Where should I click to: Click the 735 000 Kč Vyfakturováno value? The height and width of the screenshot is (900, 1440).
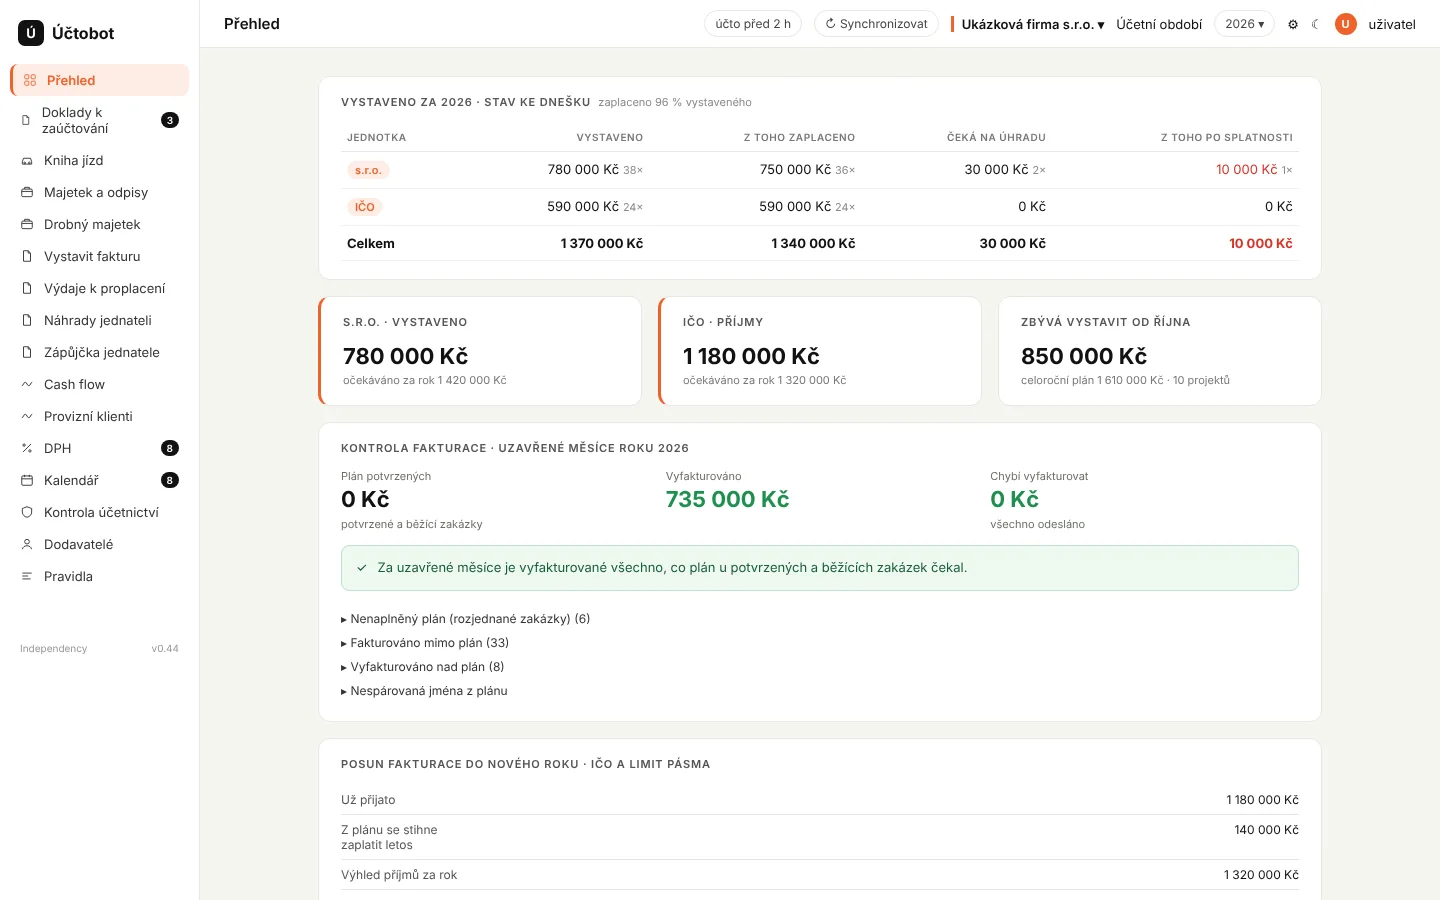click(727, 499)
